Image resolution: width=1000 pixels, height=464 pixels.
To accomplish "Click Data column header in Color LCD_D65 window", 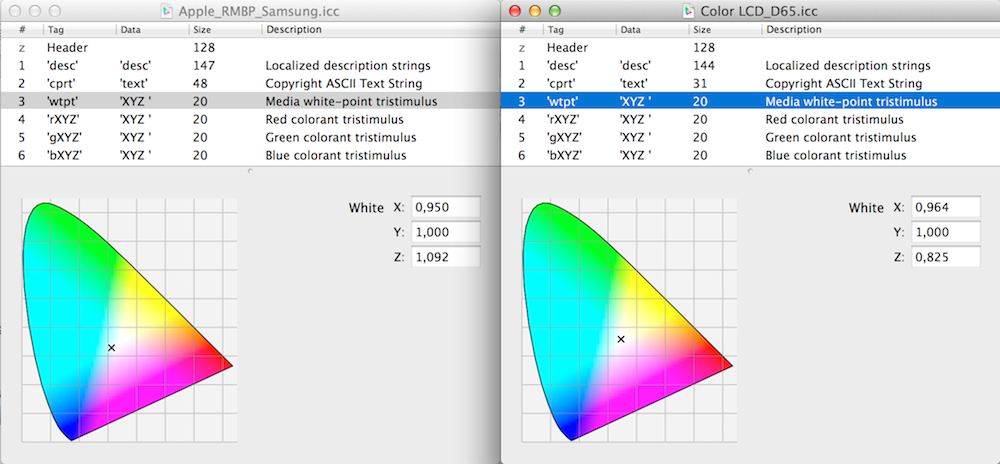I will [652, 30].
